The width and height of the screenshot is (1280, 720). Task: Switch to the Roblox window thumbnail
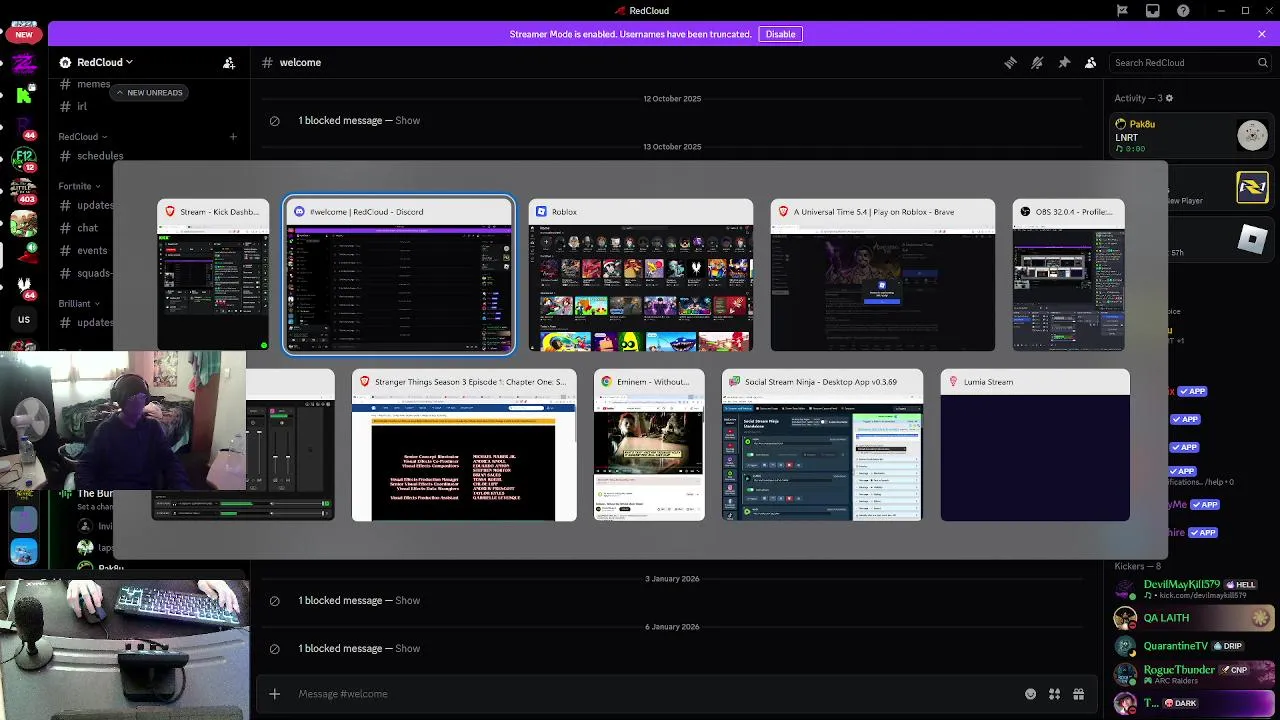(641, 275)
